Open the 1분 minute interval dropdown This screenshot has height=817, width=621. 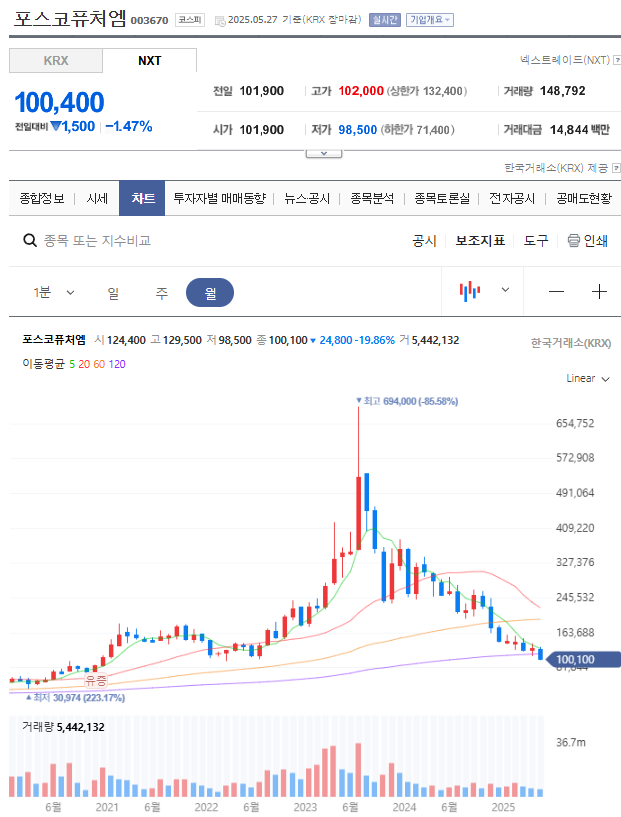pyautogui.click(x=54, y=292)
